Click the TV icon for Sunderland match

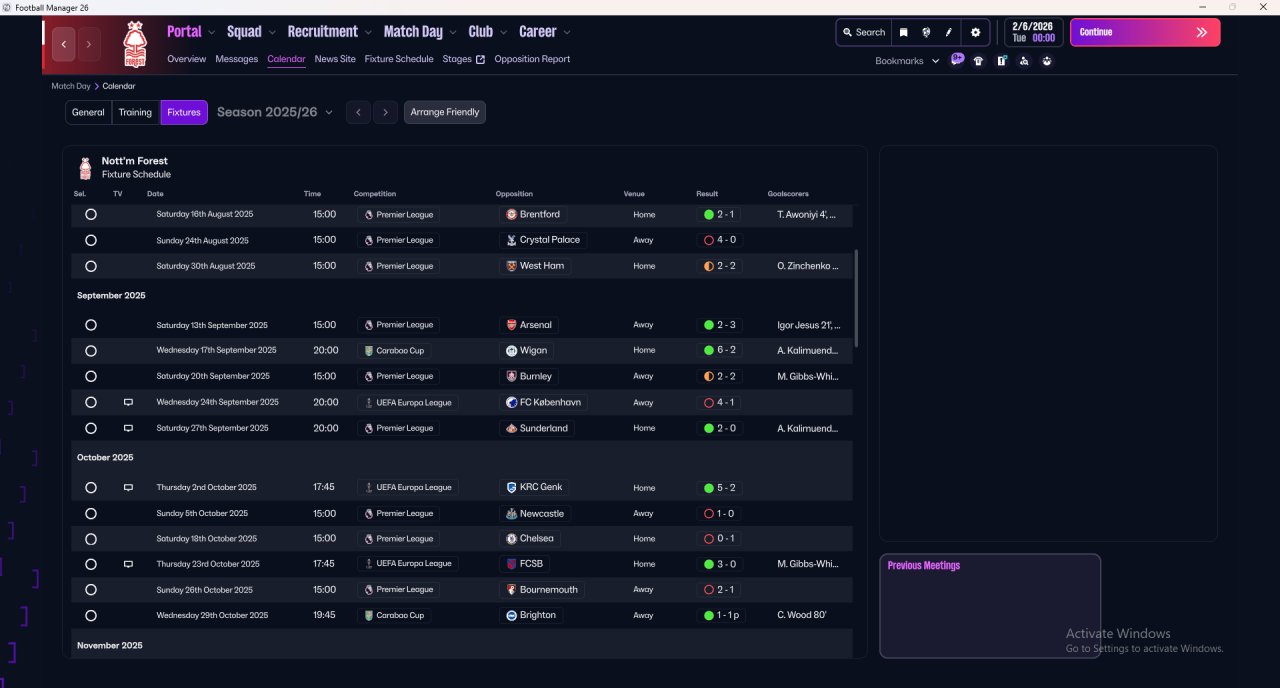coord(128,428)
